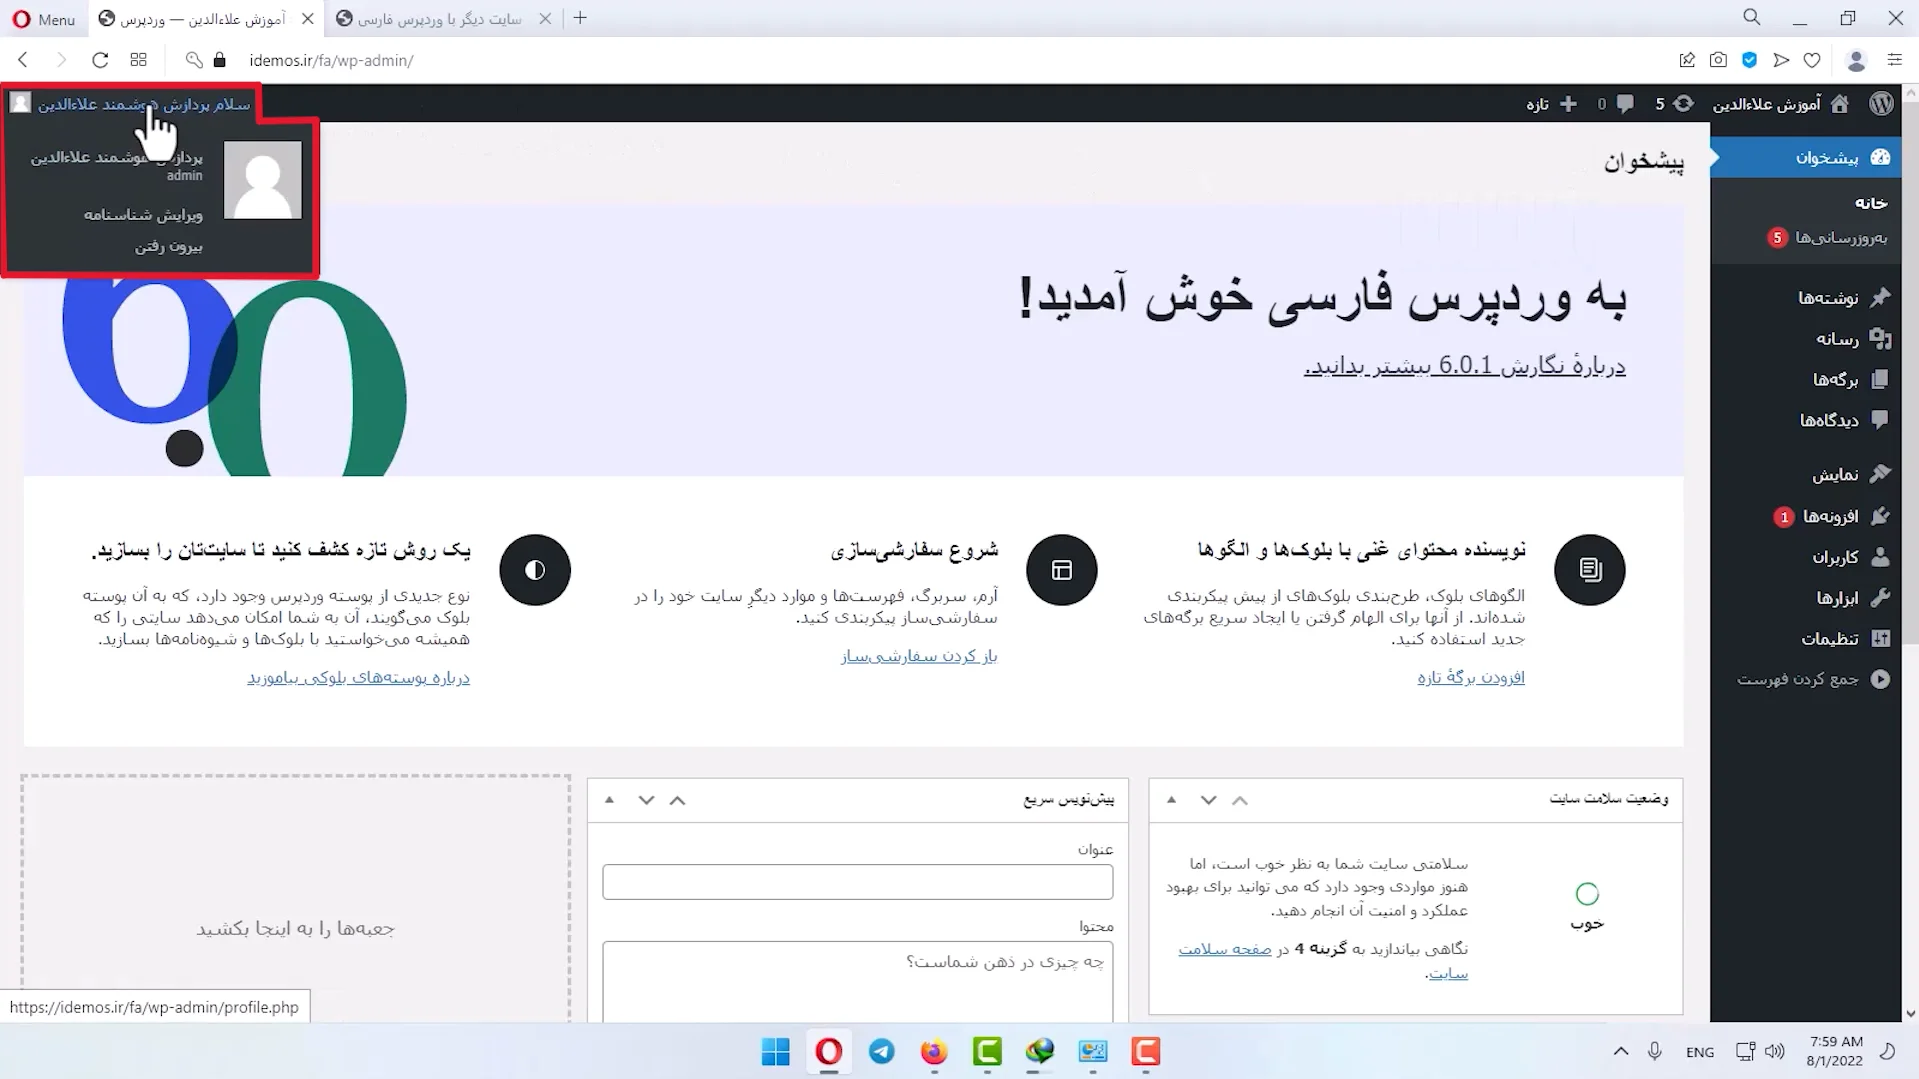
Task: Toggle وضعیت سلامت سایت panel collapse arrow
Action: pos(1172,800)
